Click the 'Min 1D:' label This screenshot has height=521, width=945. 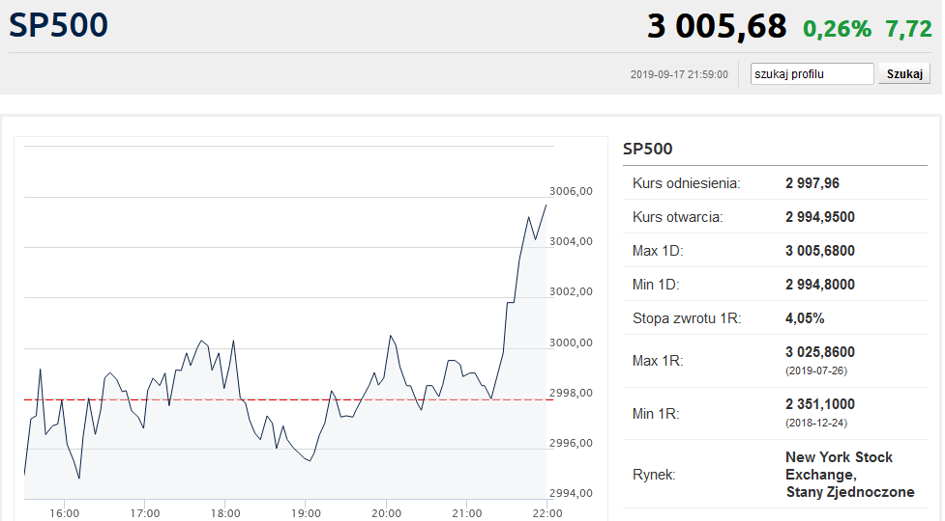click(656, 285)
